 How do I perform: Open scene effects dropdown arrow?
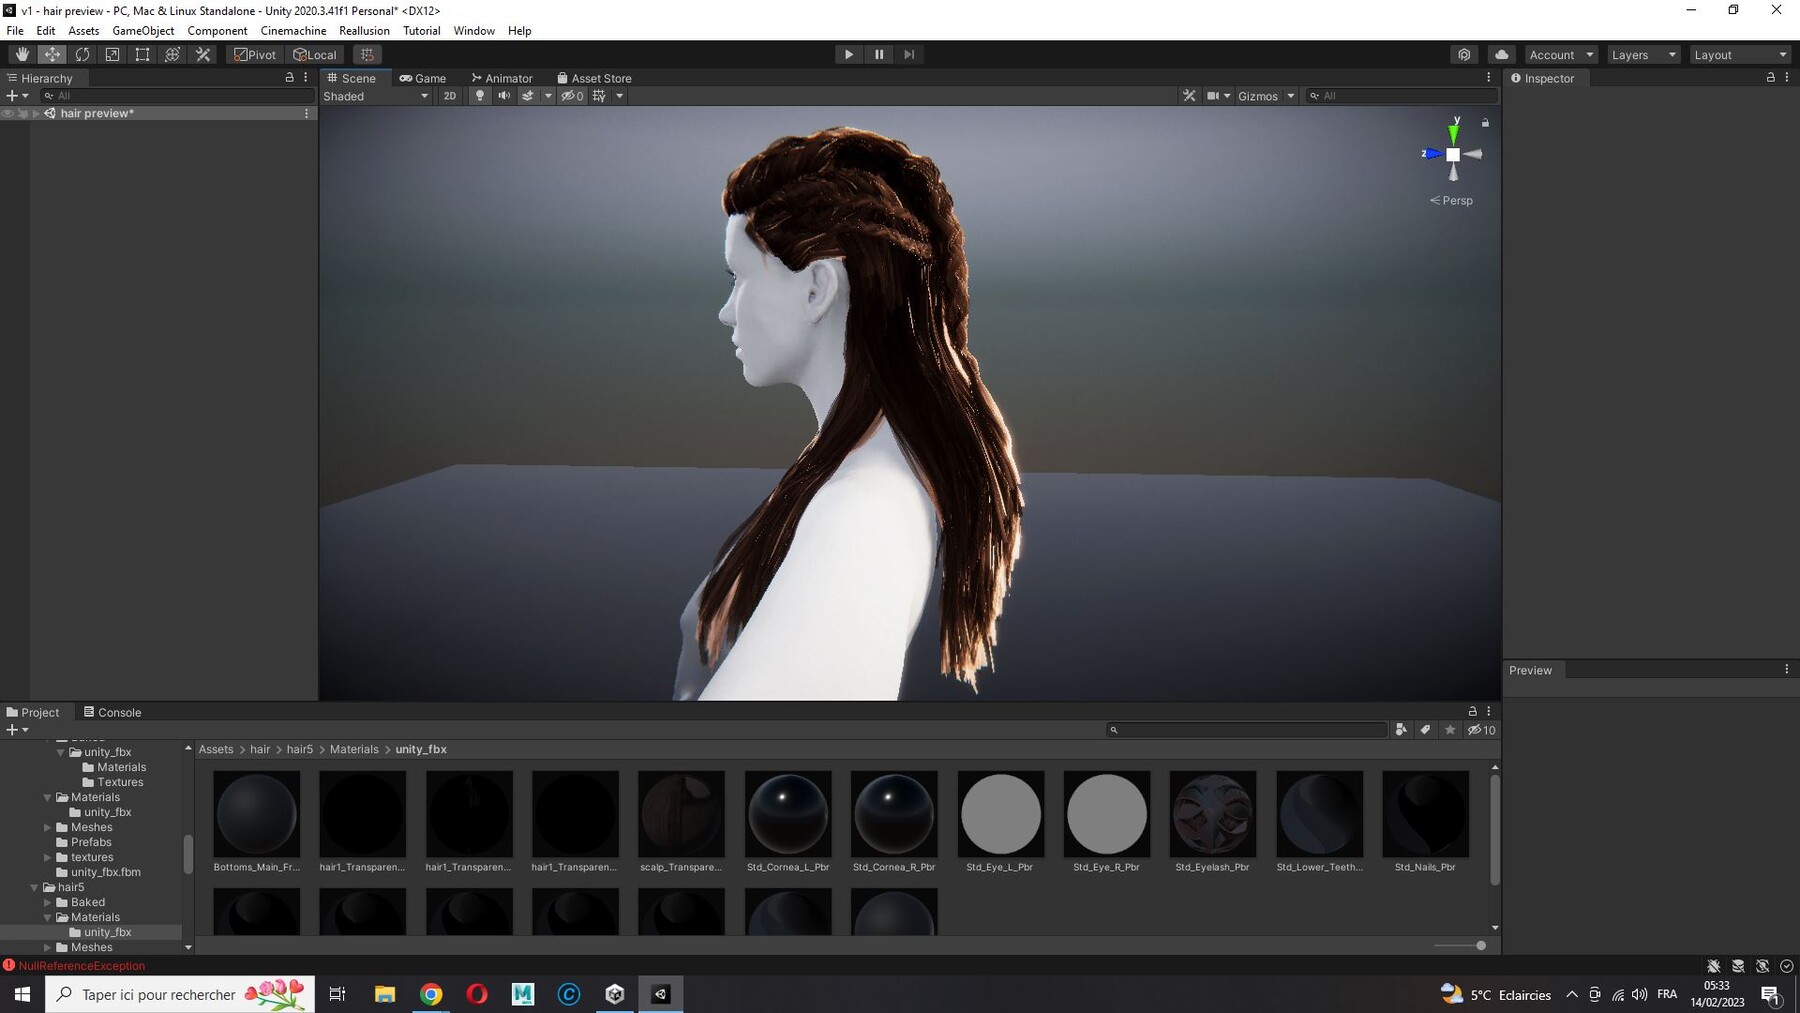[548, 96]
